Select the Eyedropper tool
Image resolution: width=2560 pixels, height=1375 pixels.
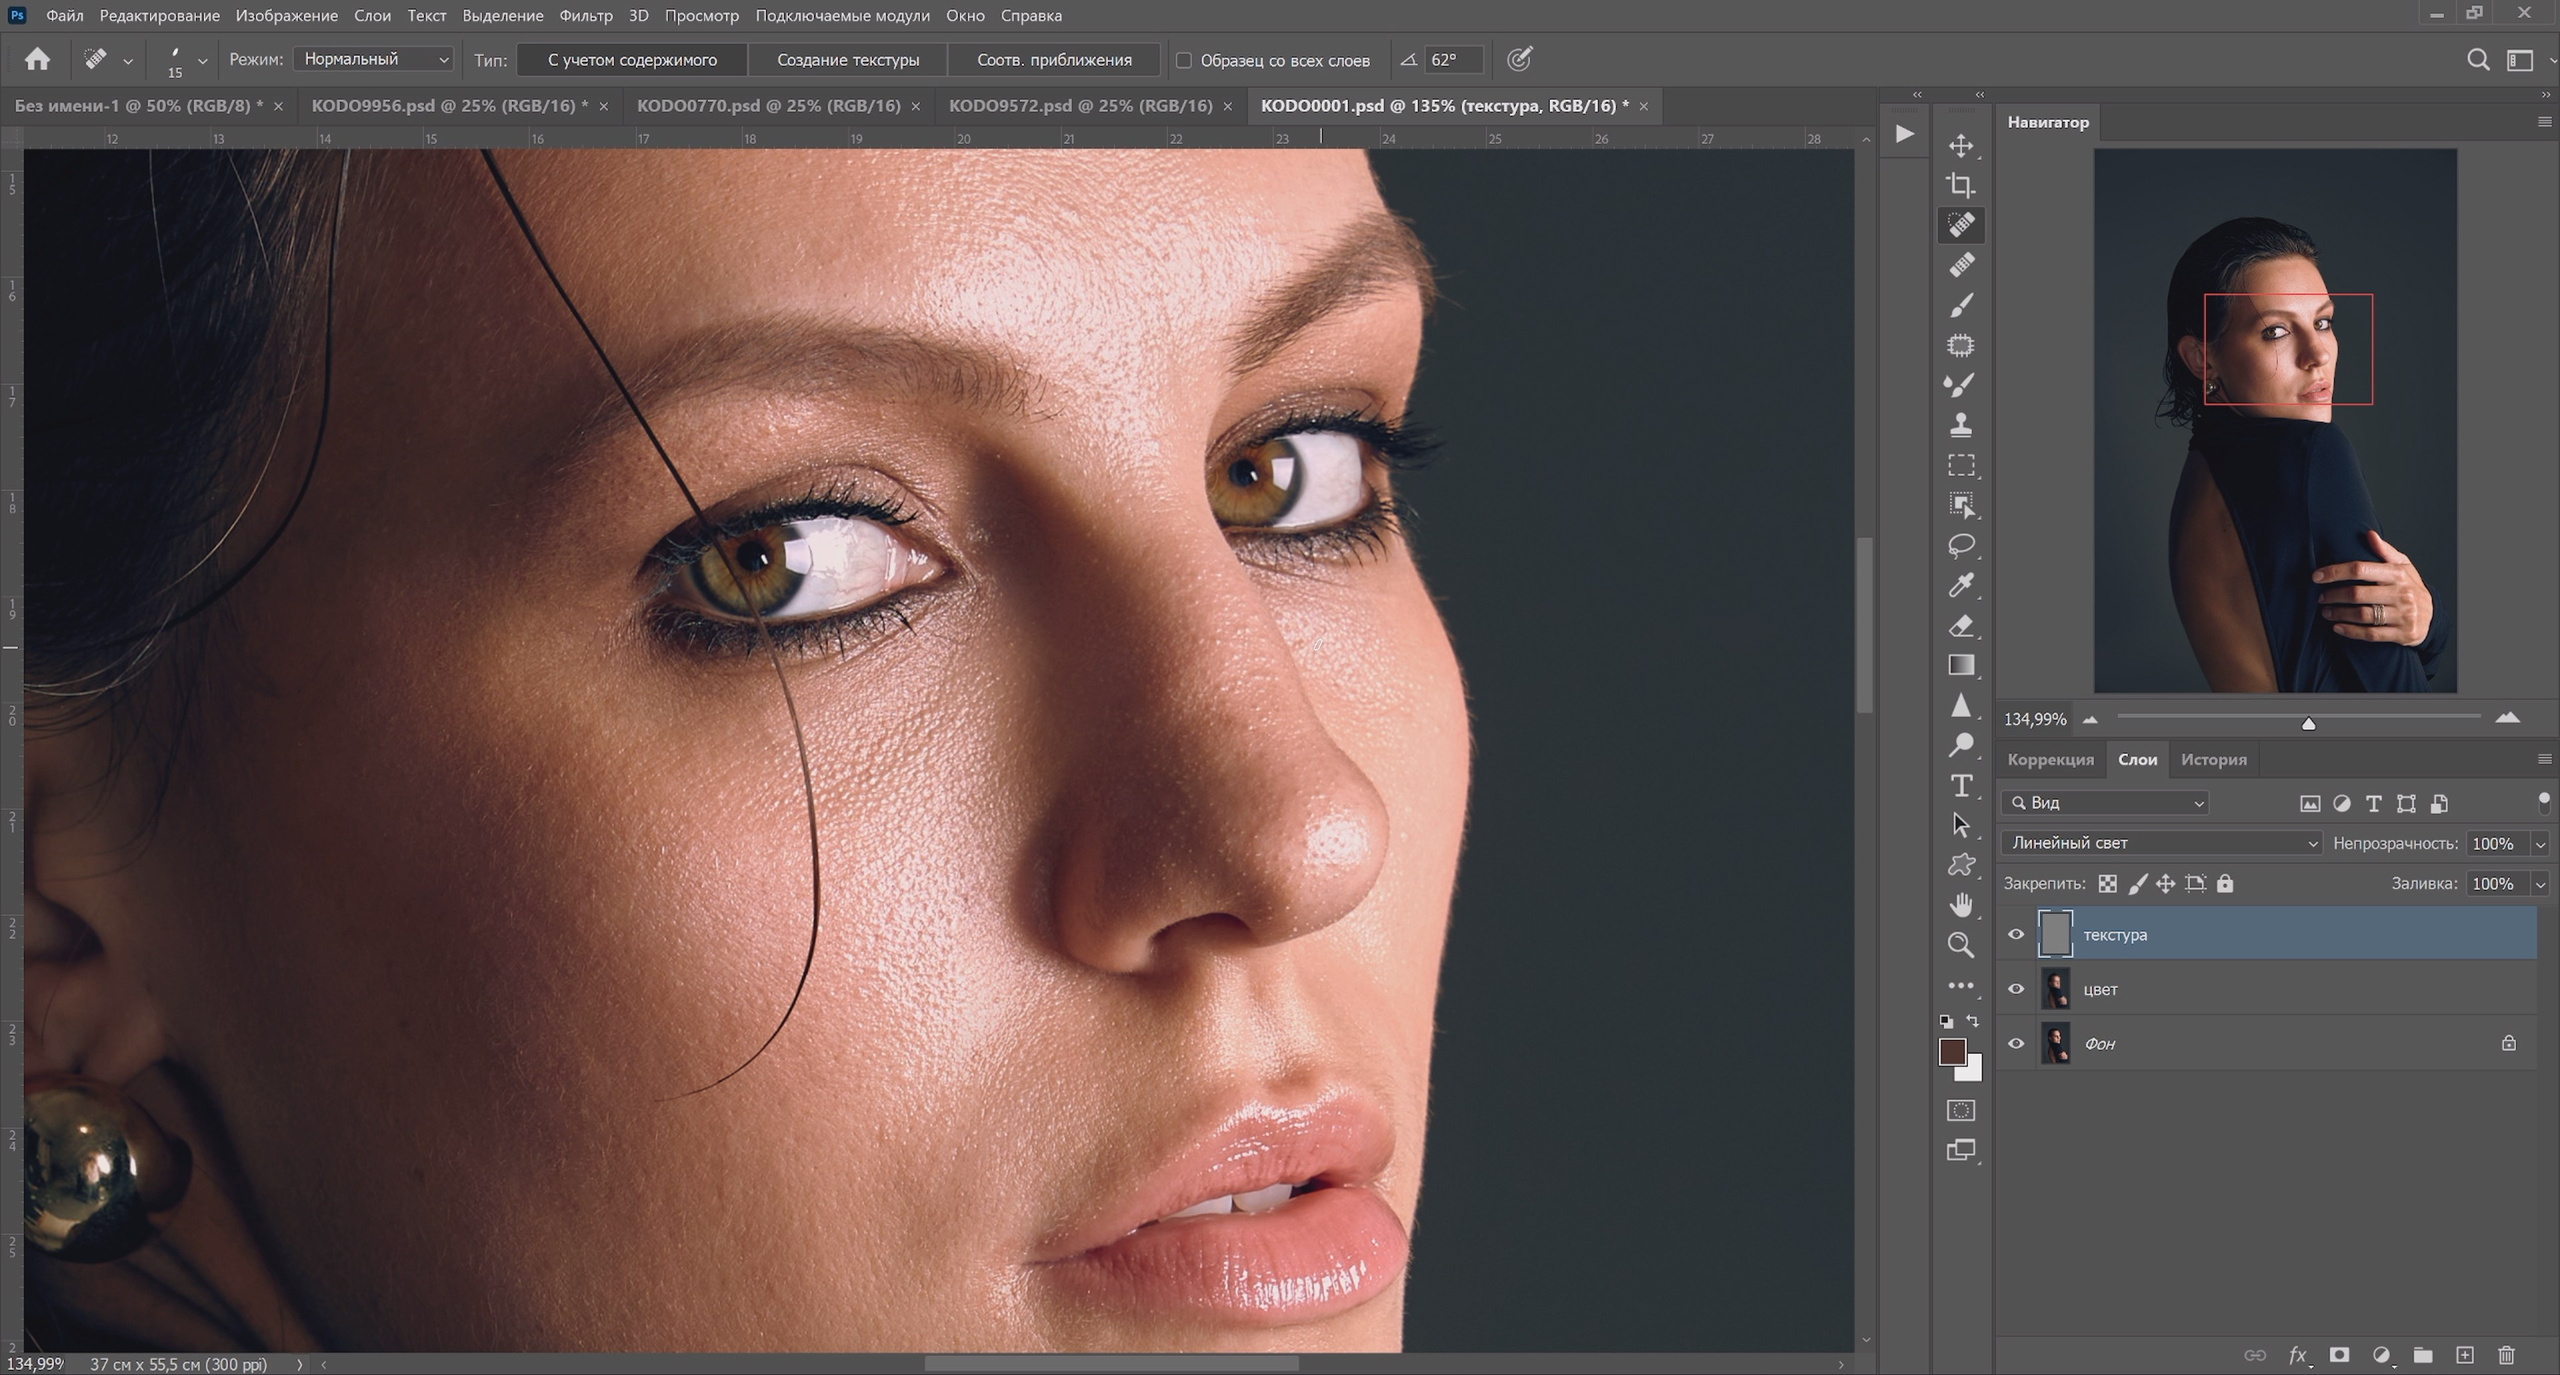point(1960,585)
